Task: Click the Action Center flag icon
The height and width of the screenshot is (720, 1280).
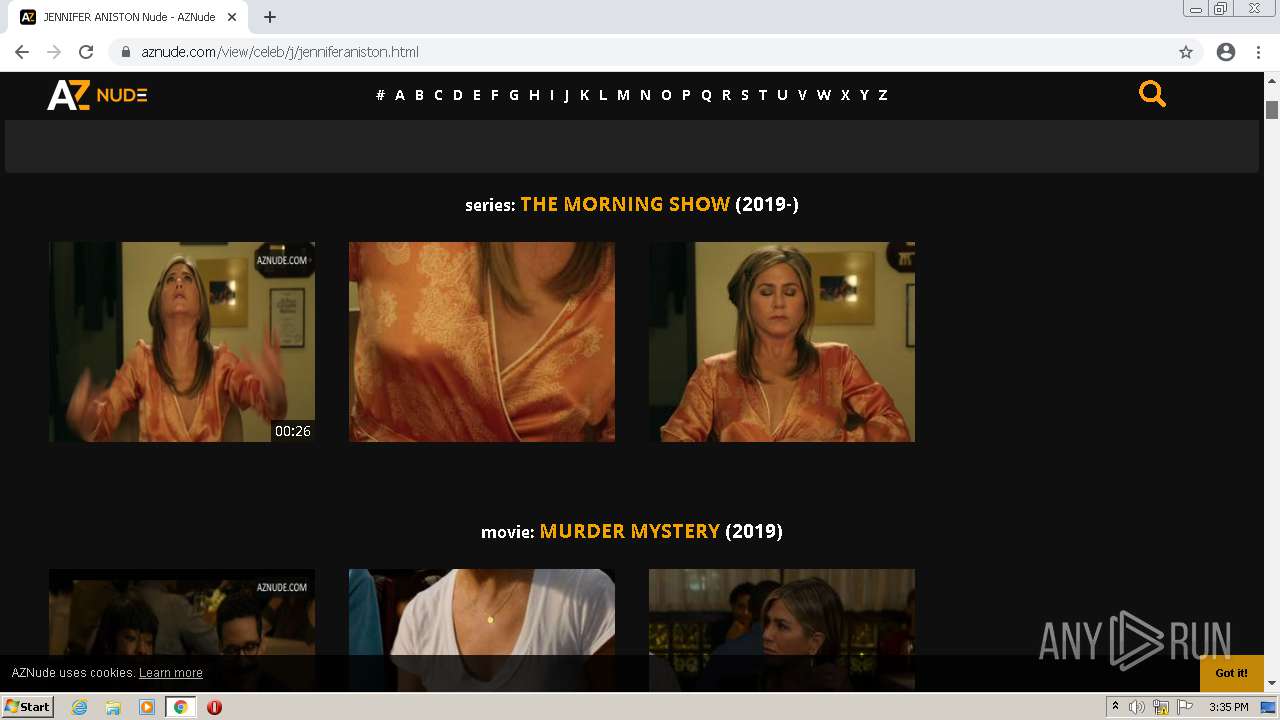Action: (1185, 707)
